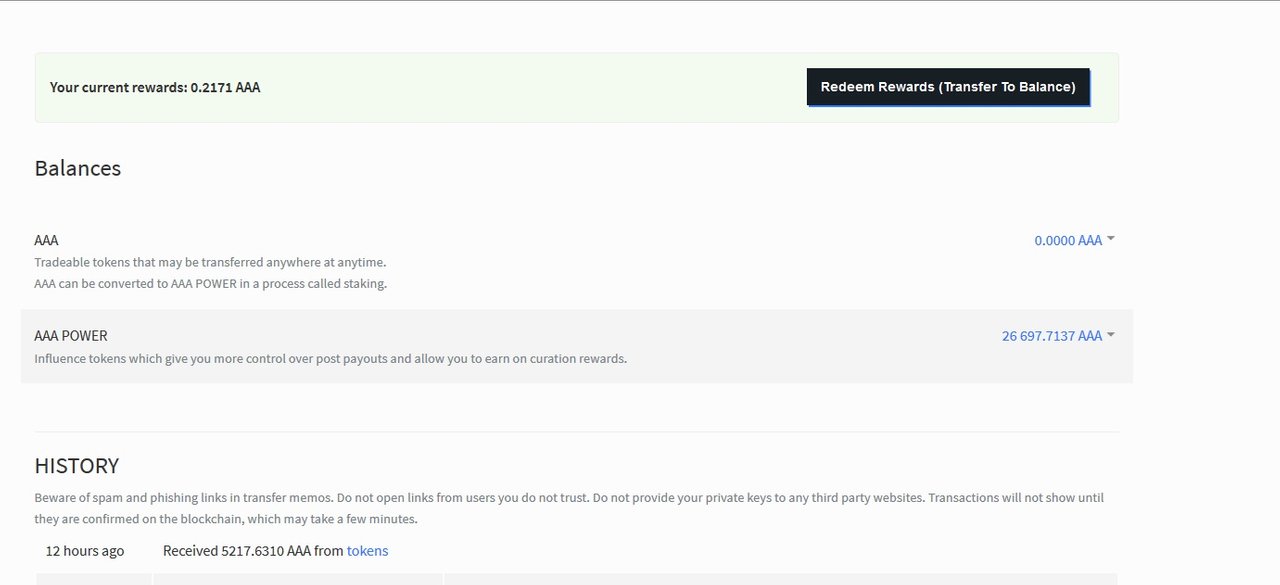
Task: Click the Balances section heading
Action: point(78,168)
